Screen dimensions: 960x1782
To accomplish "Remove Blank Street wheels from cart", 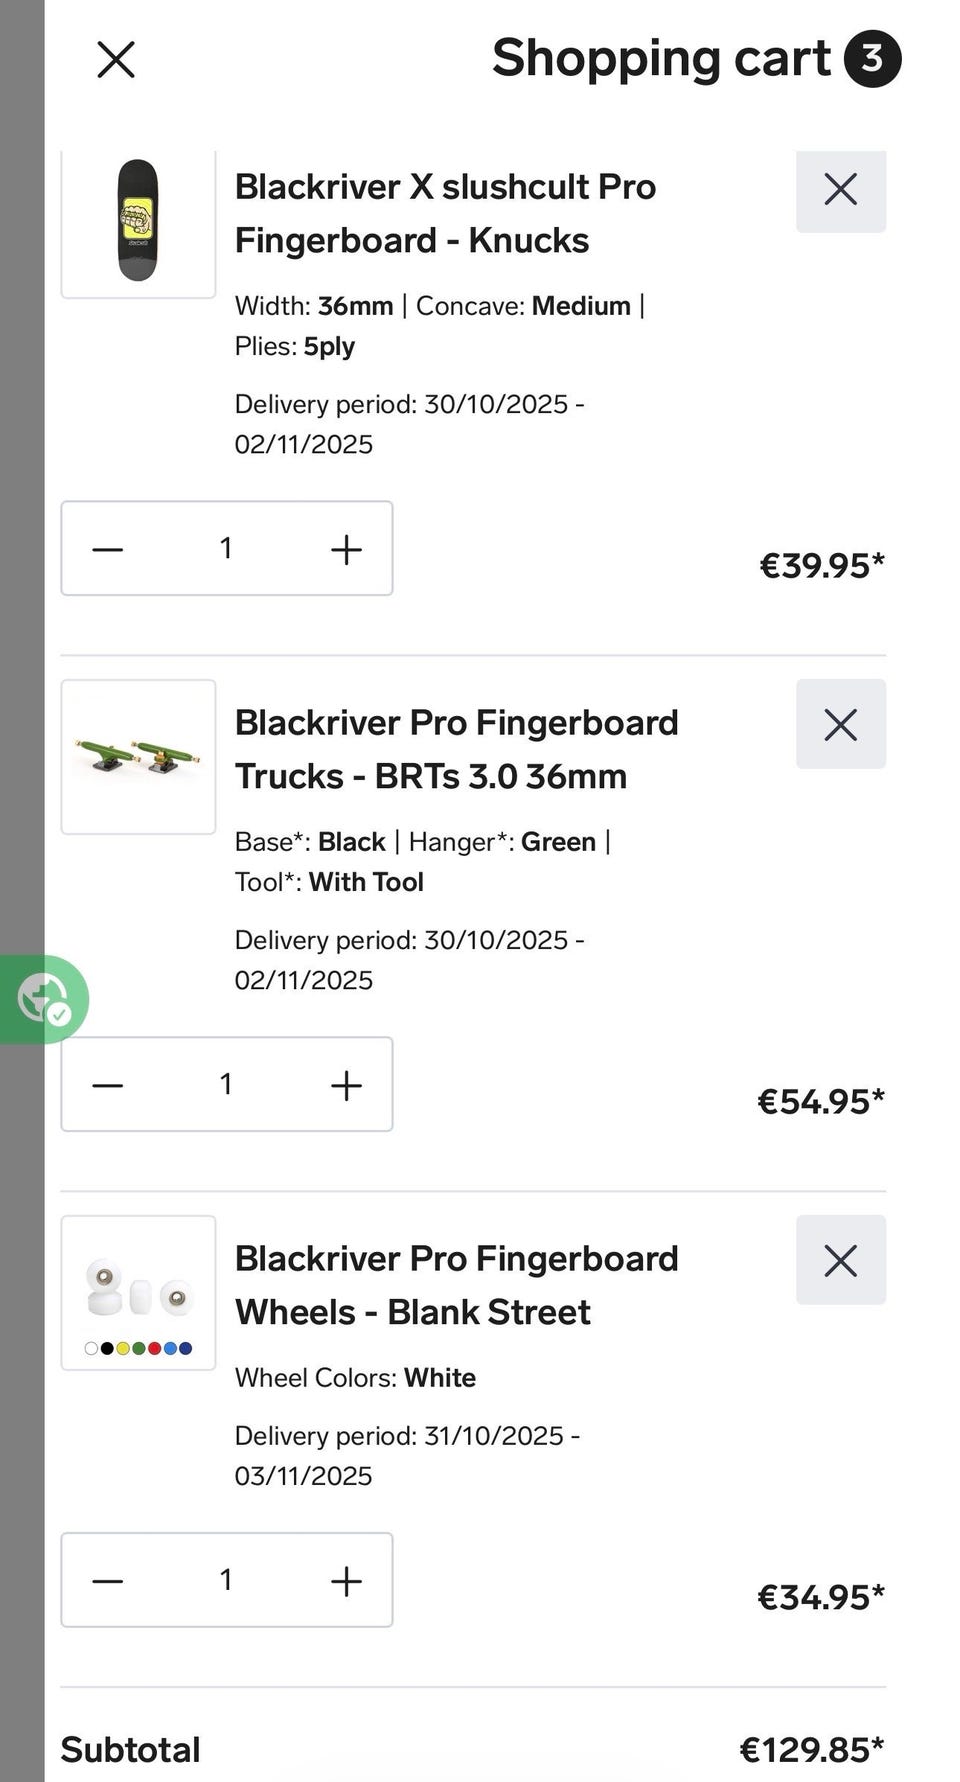I will [840, 1261].
